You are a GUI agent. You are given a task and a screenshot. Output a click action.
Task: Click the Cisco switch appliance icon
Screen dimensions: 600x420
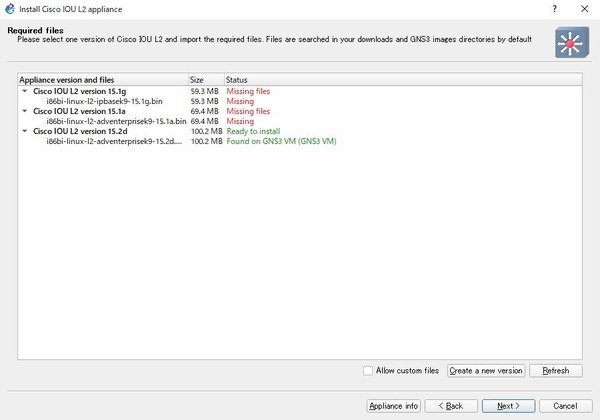tap(572, 42)
